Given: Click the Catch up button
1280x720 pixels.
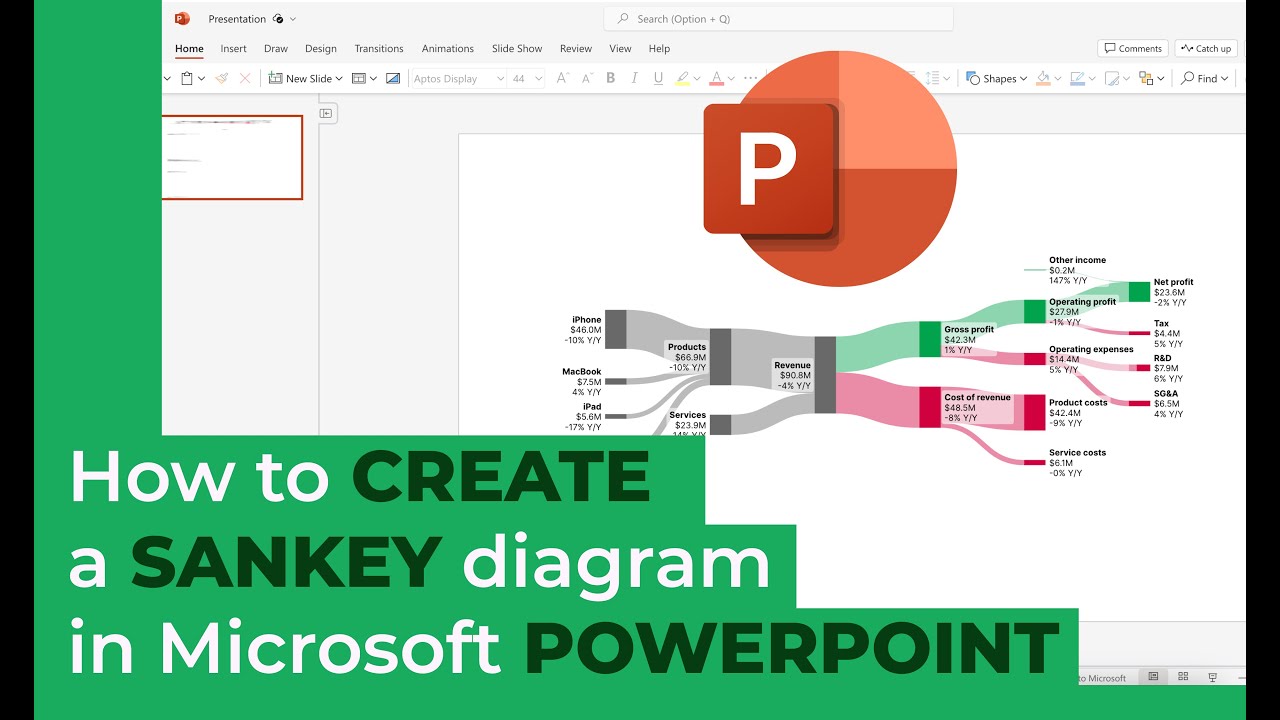Looking at the screenshot, I should 1206,48.
